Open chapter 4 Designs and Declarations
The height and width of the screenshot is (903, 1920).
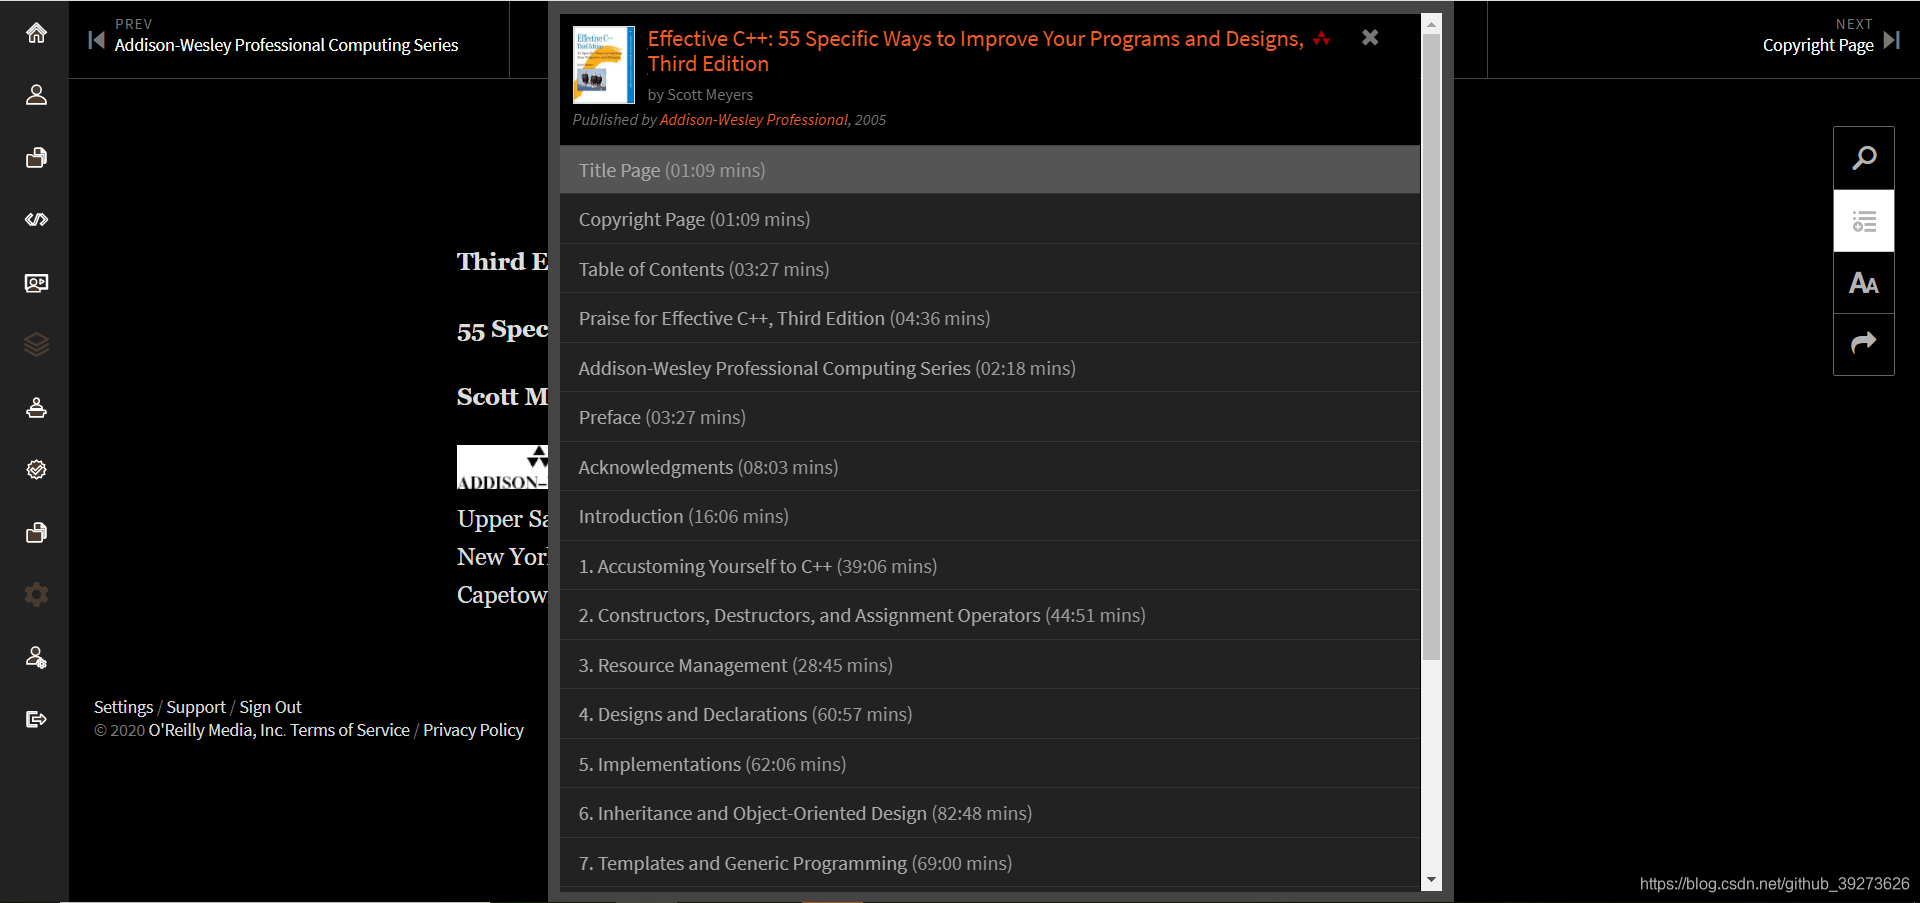(x=989, y=714)
